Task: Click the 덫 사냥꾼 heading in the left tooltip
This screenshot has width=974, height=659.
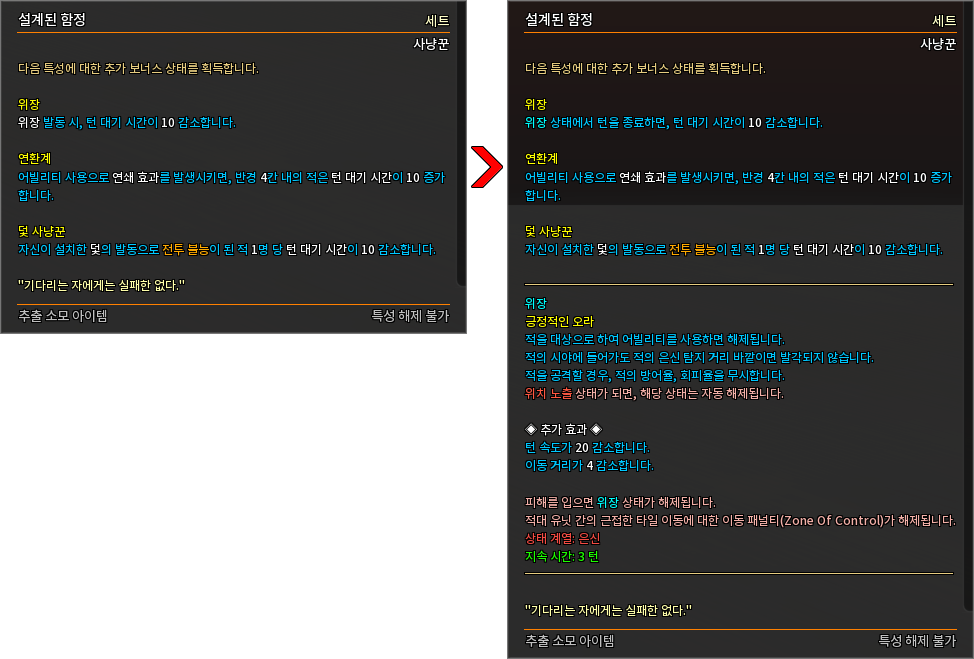Action: click(42, 231)
